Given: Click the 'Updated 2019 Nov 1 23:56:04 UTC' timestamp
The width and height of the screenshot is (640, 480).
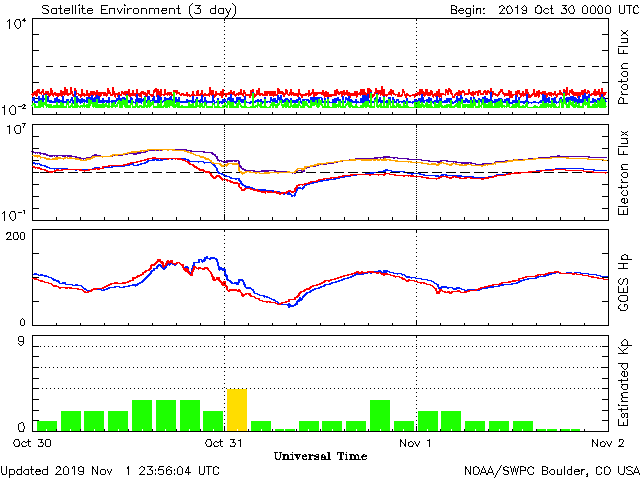Looking at the screenshot, I should click(x=110, y=471).
